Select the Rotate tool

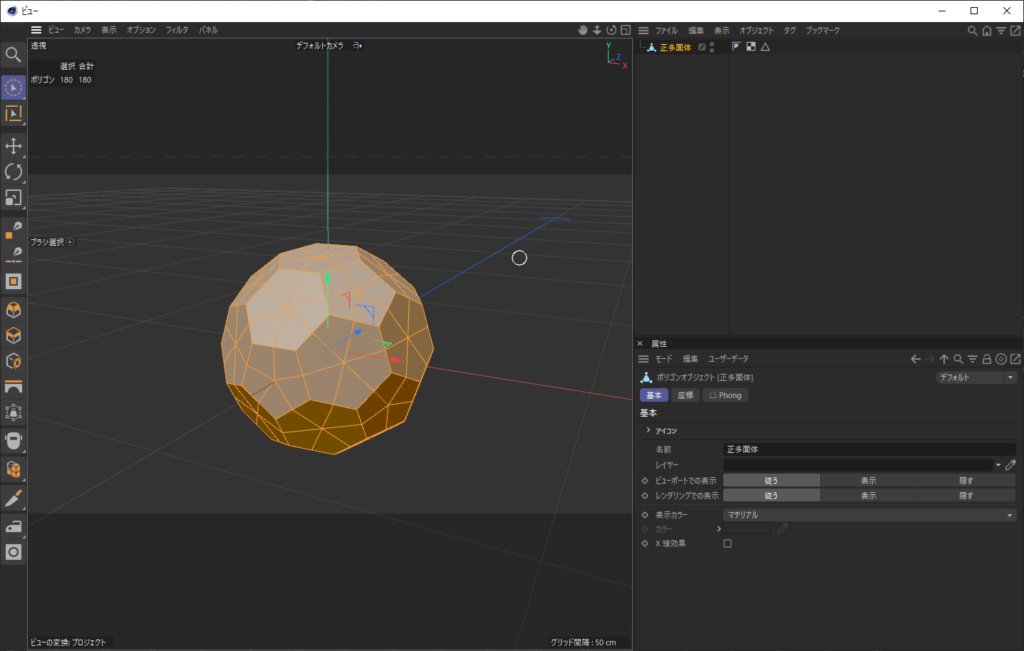click(14, 172)
